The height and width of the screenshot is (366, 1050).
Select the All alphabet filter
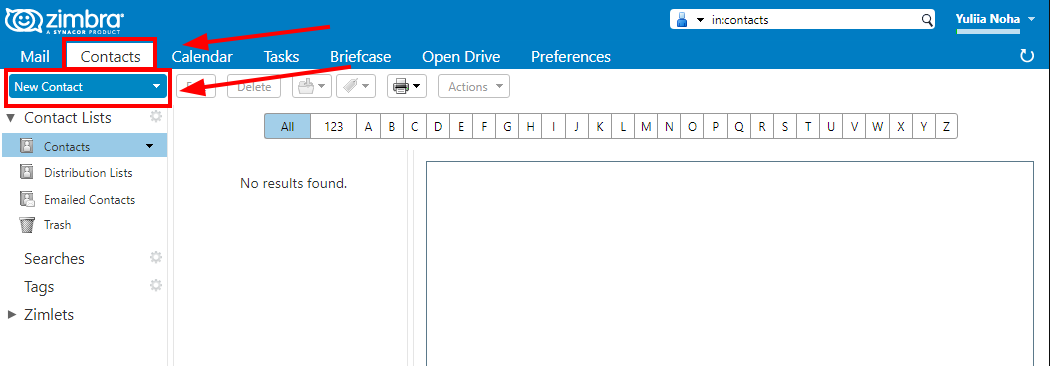click(x=287, y=126)
